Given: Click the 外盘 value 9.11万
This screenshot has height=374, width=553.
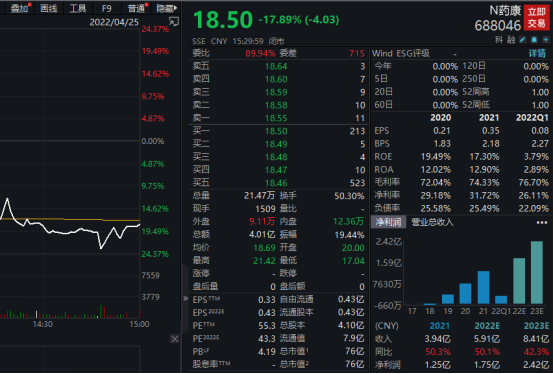Looking at the screenshot, I should pyautogui.click(x=262, y=222).
